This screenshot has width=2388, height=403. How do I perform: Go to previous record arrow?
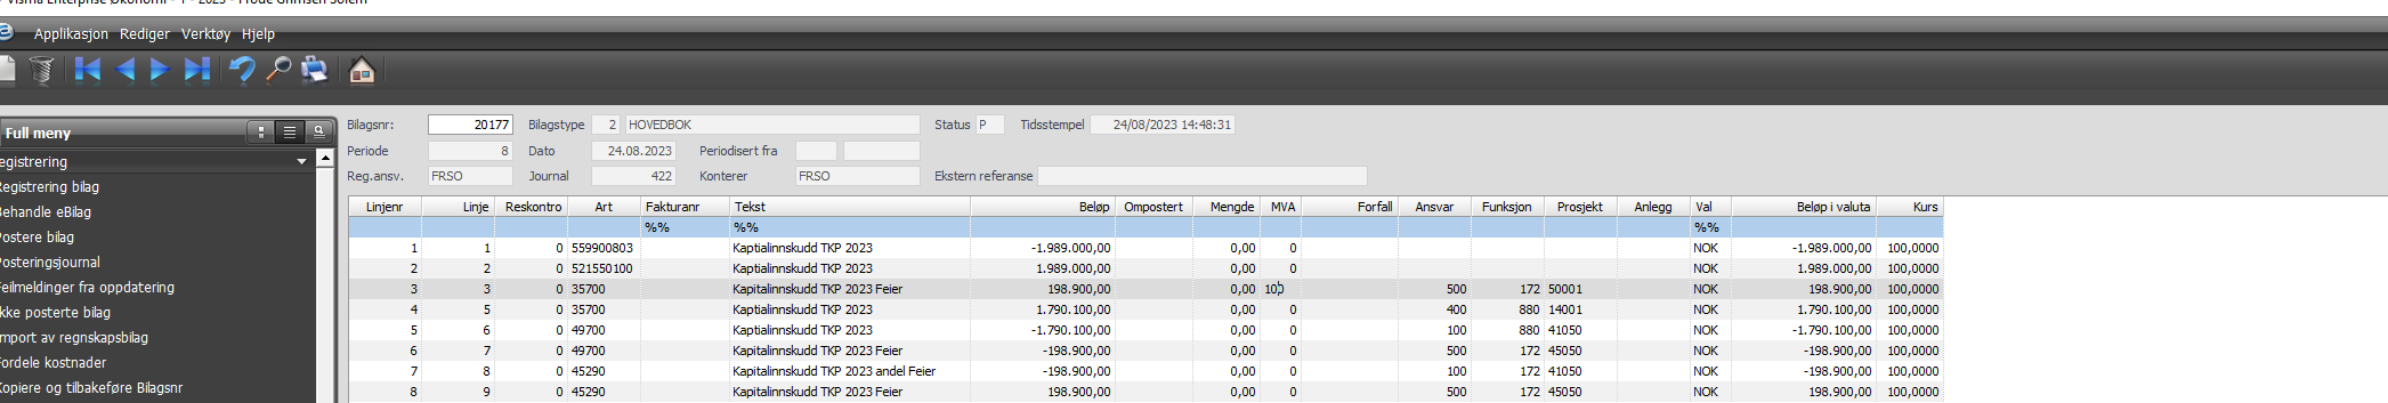coord(126,70)
